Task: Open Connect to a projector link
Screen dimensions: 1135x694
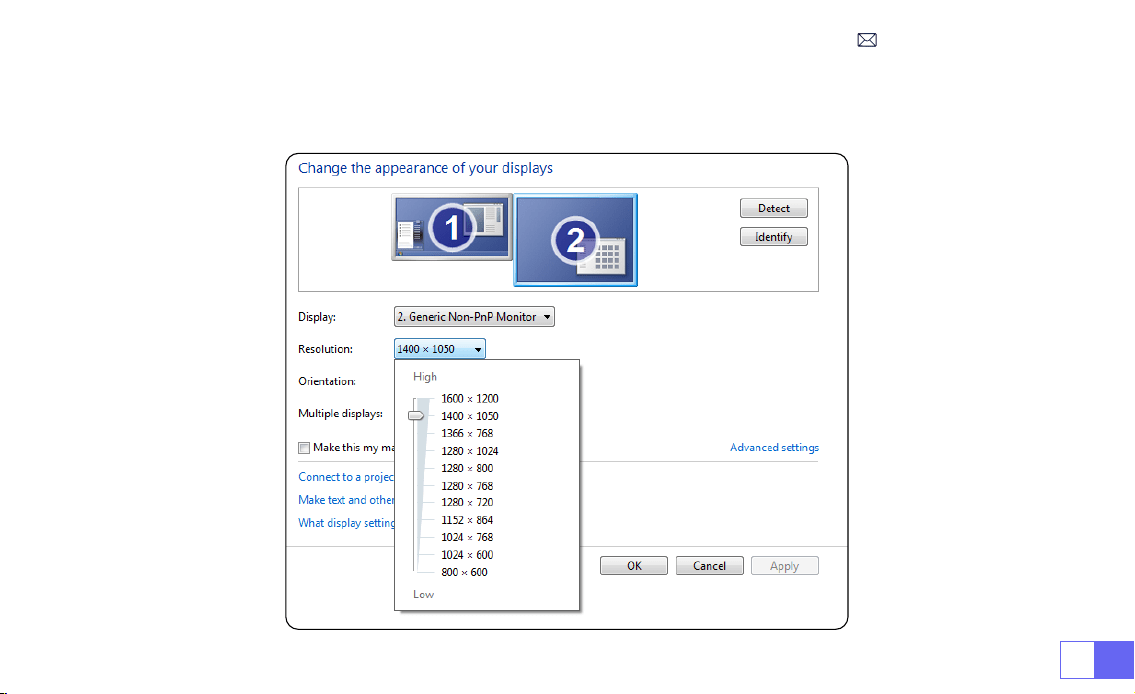Action: pyautogui.click(x=346, y=477)
